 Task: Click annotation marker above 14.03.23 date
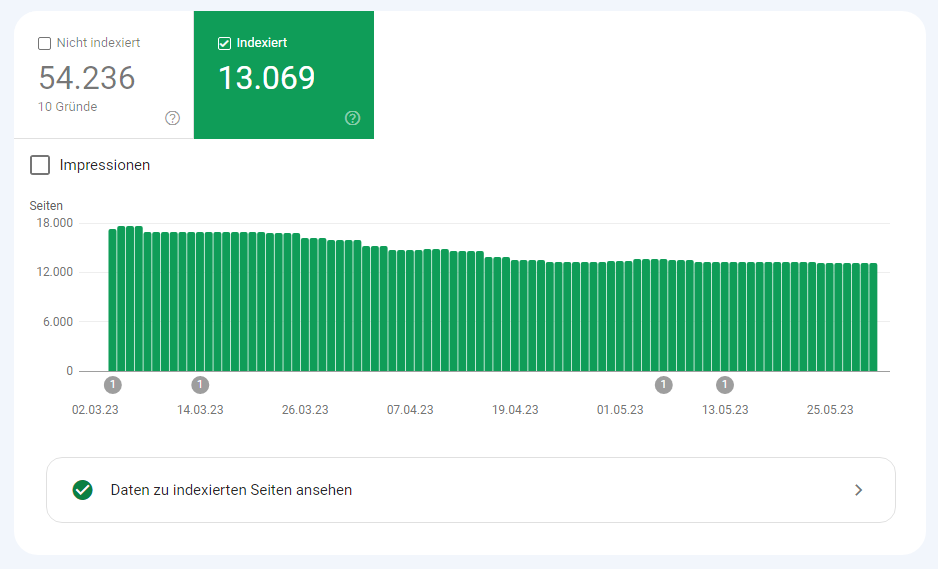[x=200, y=385]
